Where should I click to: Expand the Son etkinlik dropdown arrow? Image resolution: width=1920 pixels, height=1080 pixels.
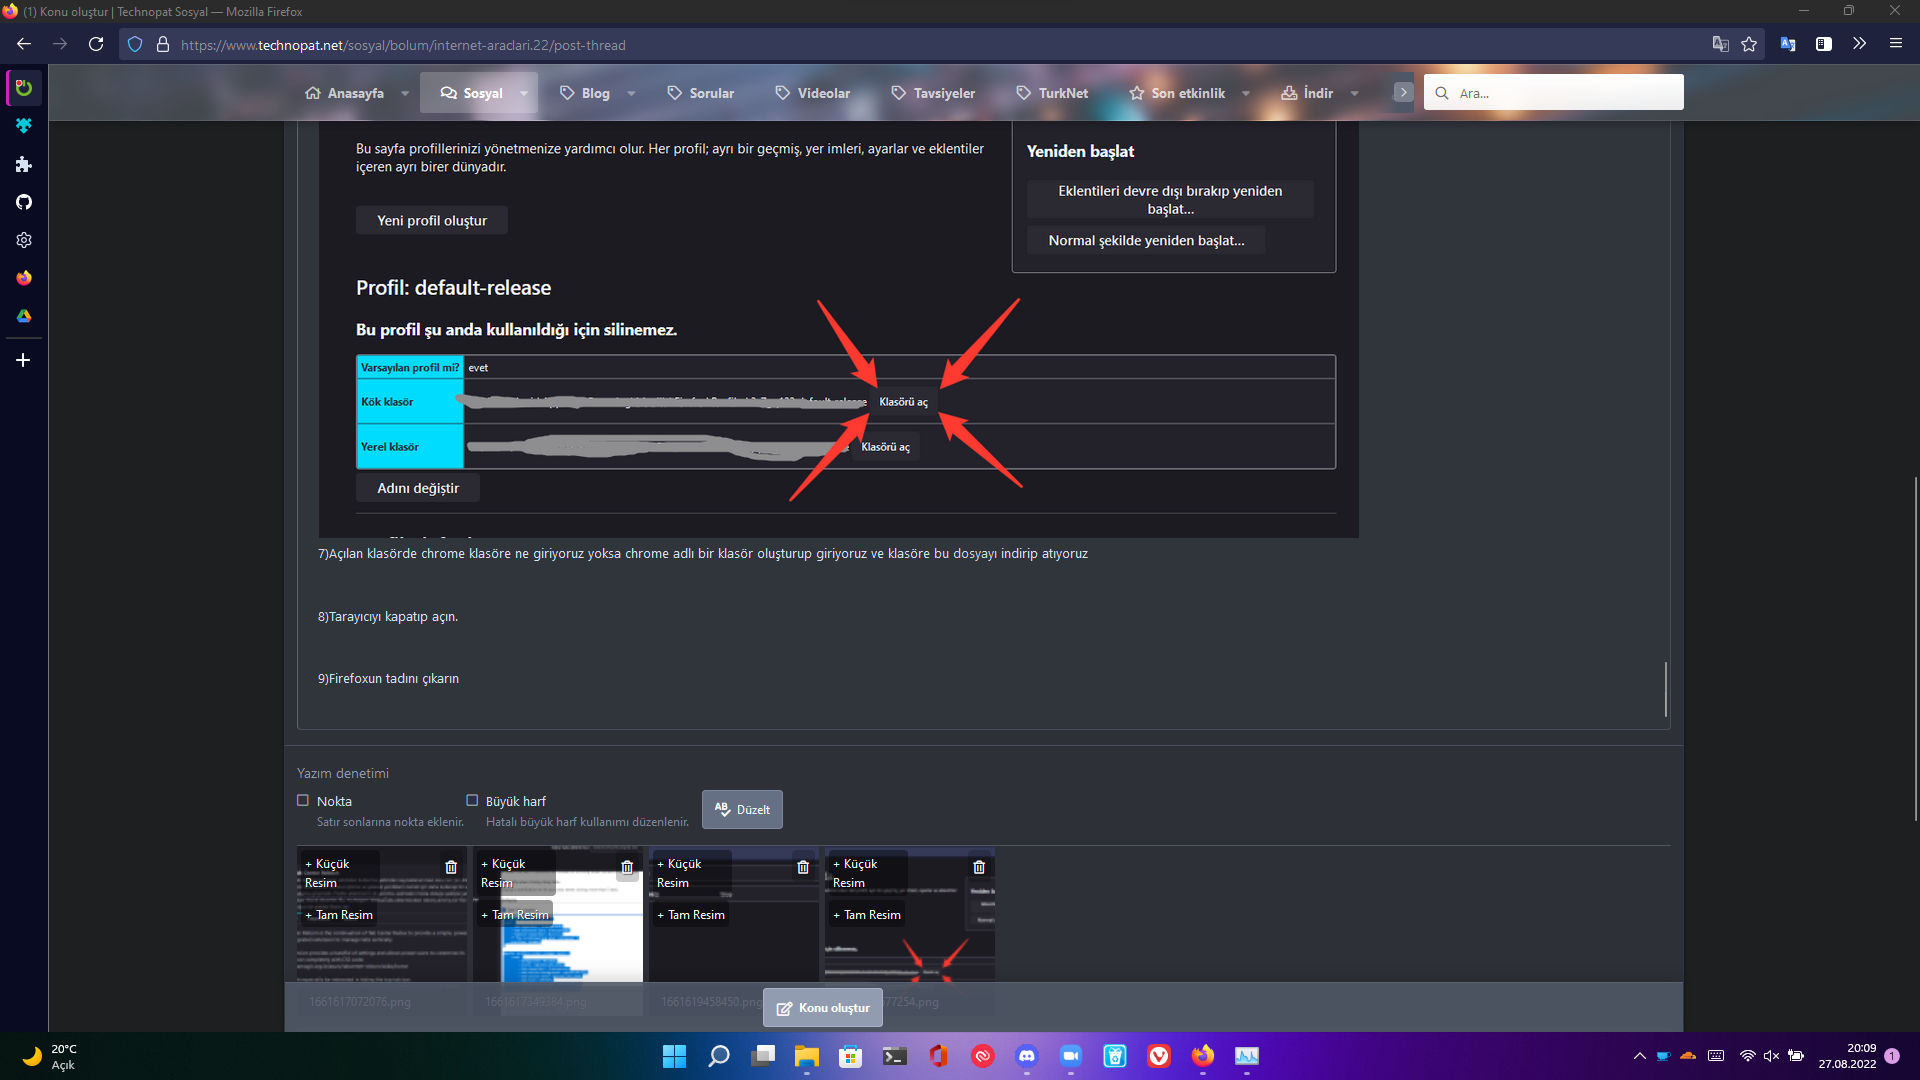click(x=1246, y=93)
